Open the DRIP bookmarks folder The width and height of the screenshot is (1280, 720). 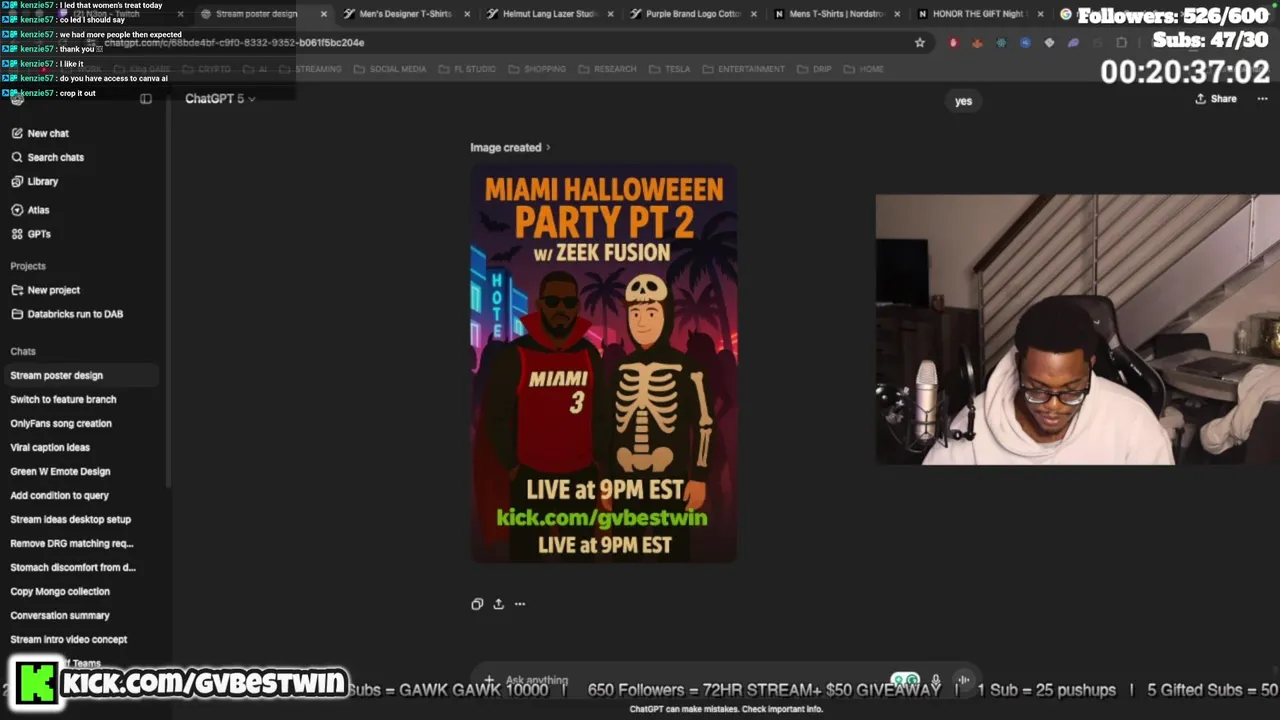coord(815,69)
